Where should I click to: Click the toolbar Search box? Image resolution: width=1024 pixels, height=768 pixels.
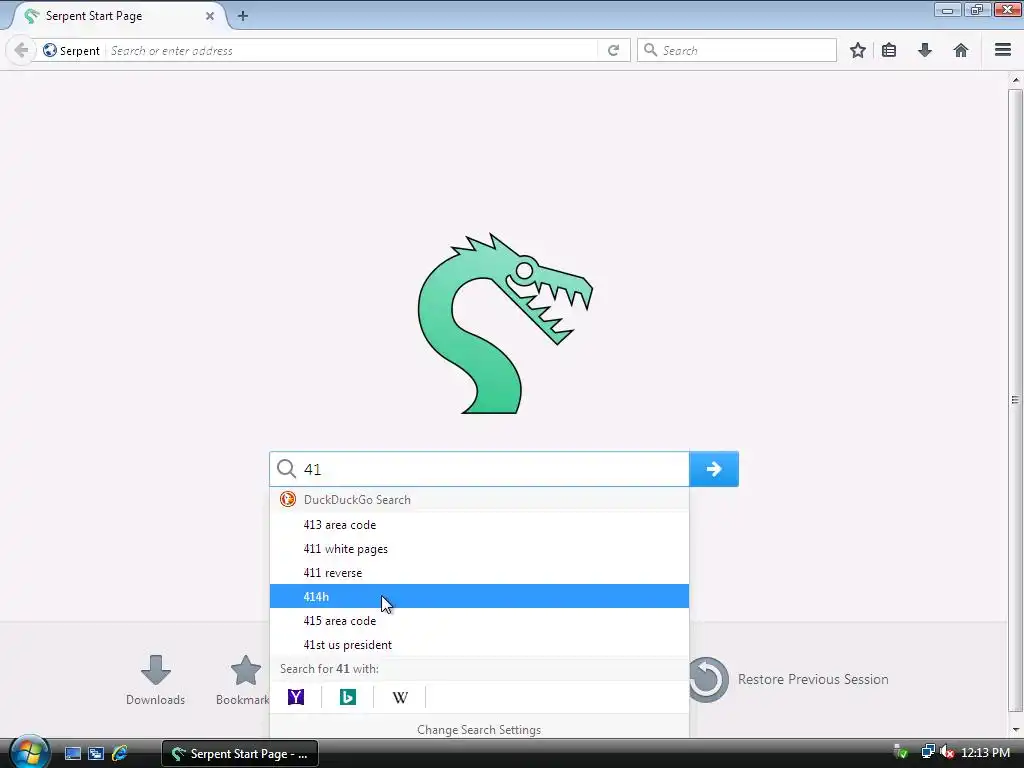coord(737,50)
